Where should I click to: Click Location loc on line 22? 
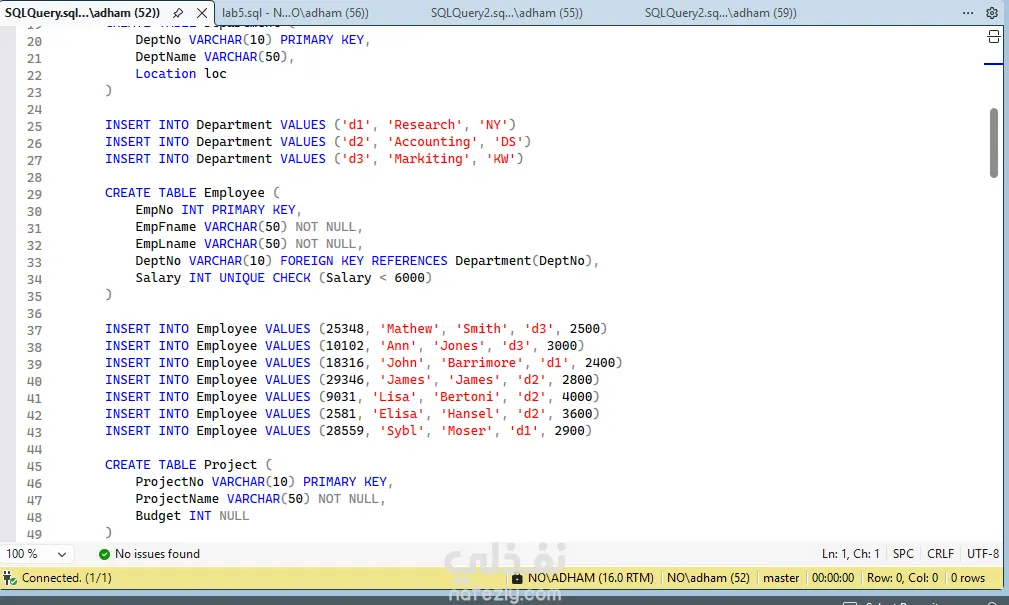point(181,74)
